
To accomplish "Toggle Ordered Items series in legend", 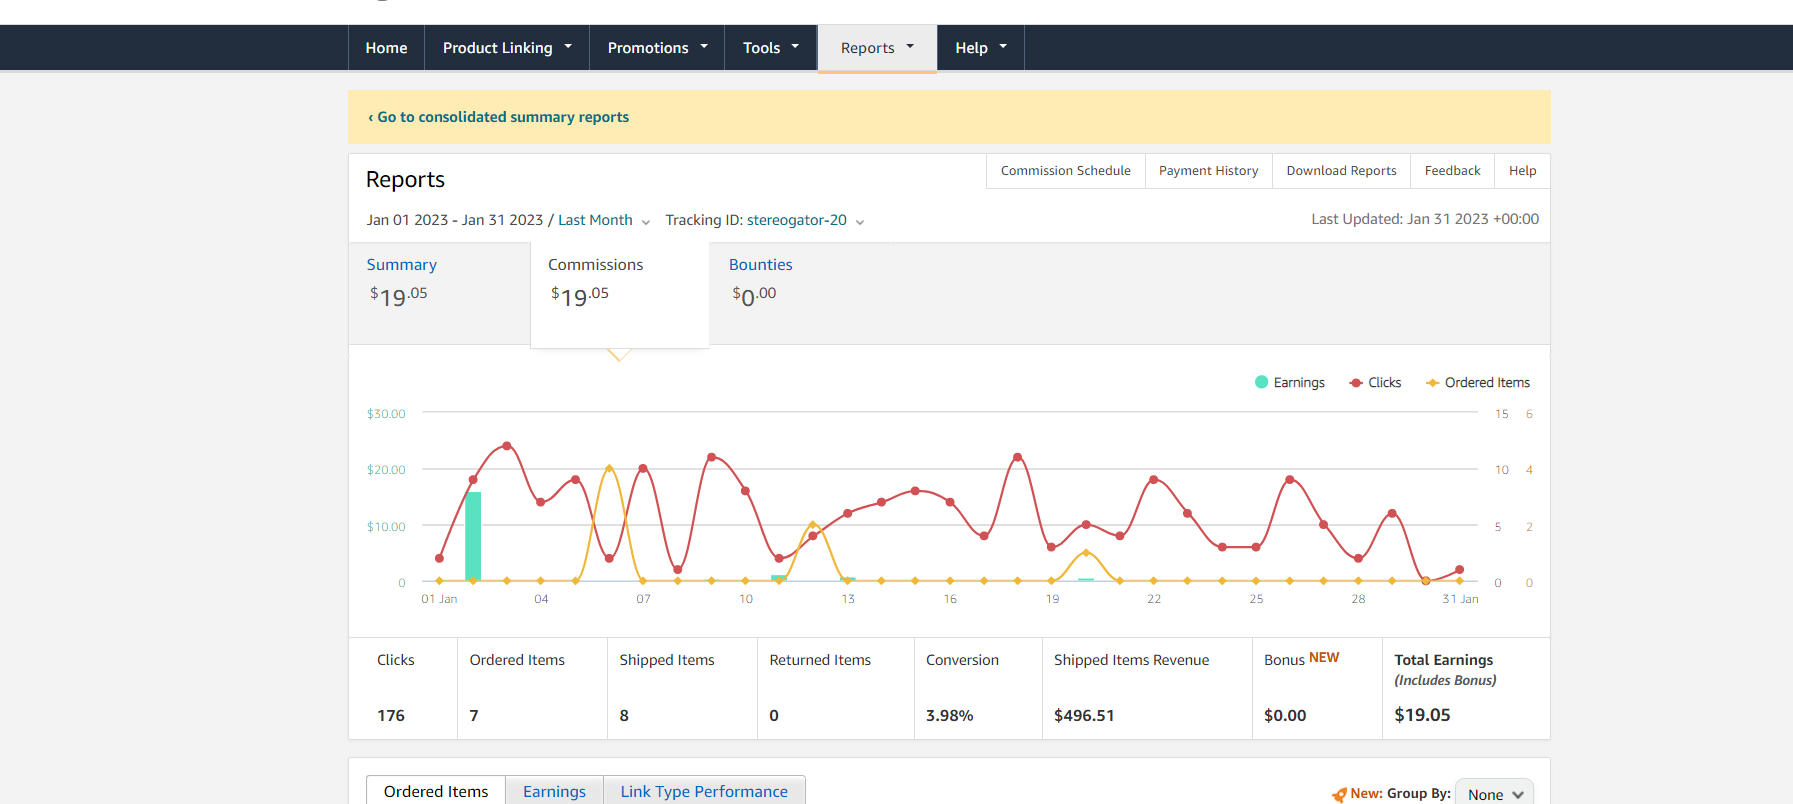I will pyautogui.click(x=1477, y=383).
